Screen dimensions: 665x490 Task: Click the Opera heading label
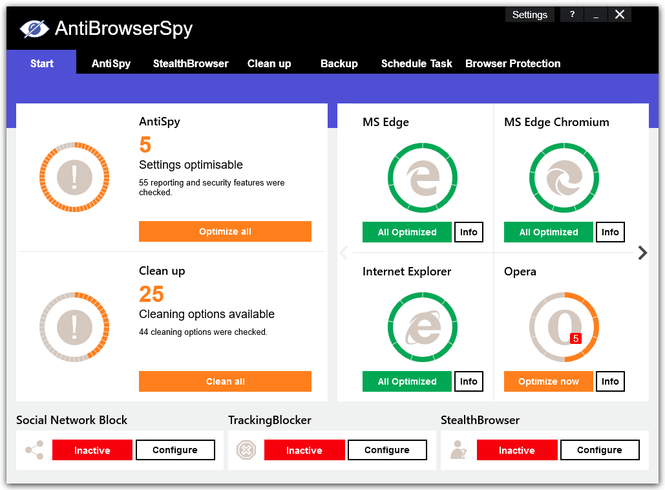(520, 272)
